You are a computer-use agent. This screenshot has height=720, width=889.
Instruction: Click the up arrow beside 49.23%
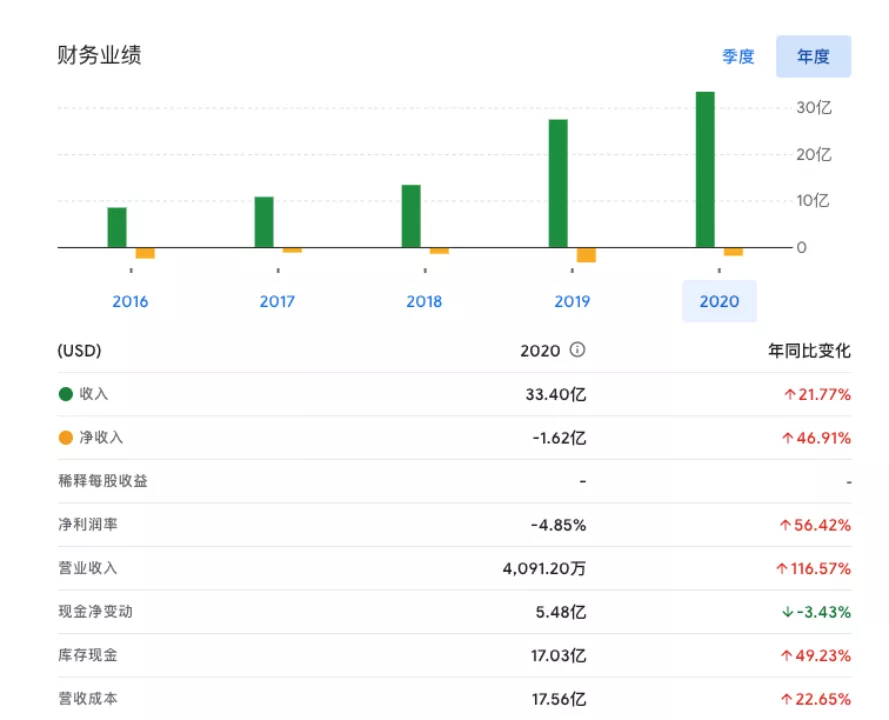pos(789,655)
